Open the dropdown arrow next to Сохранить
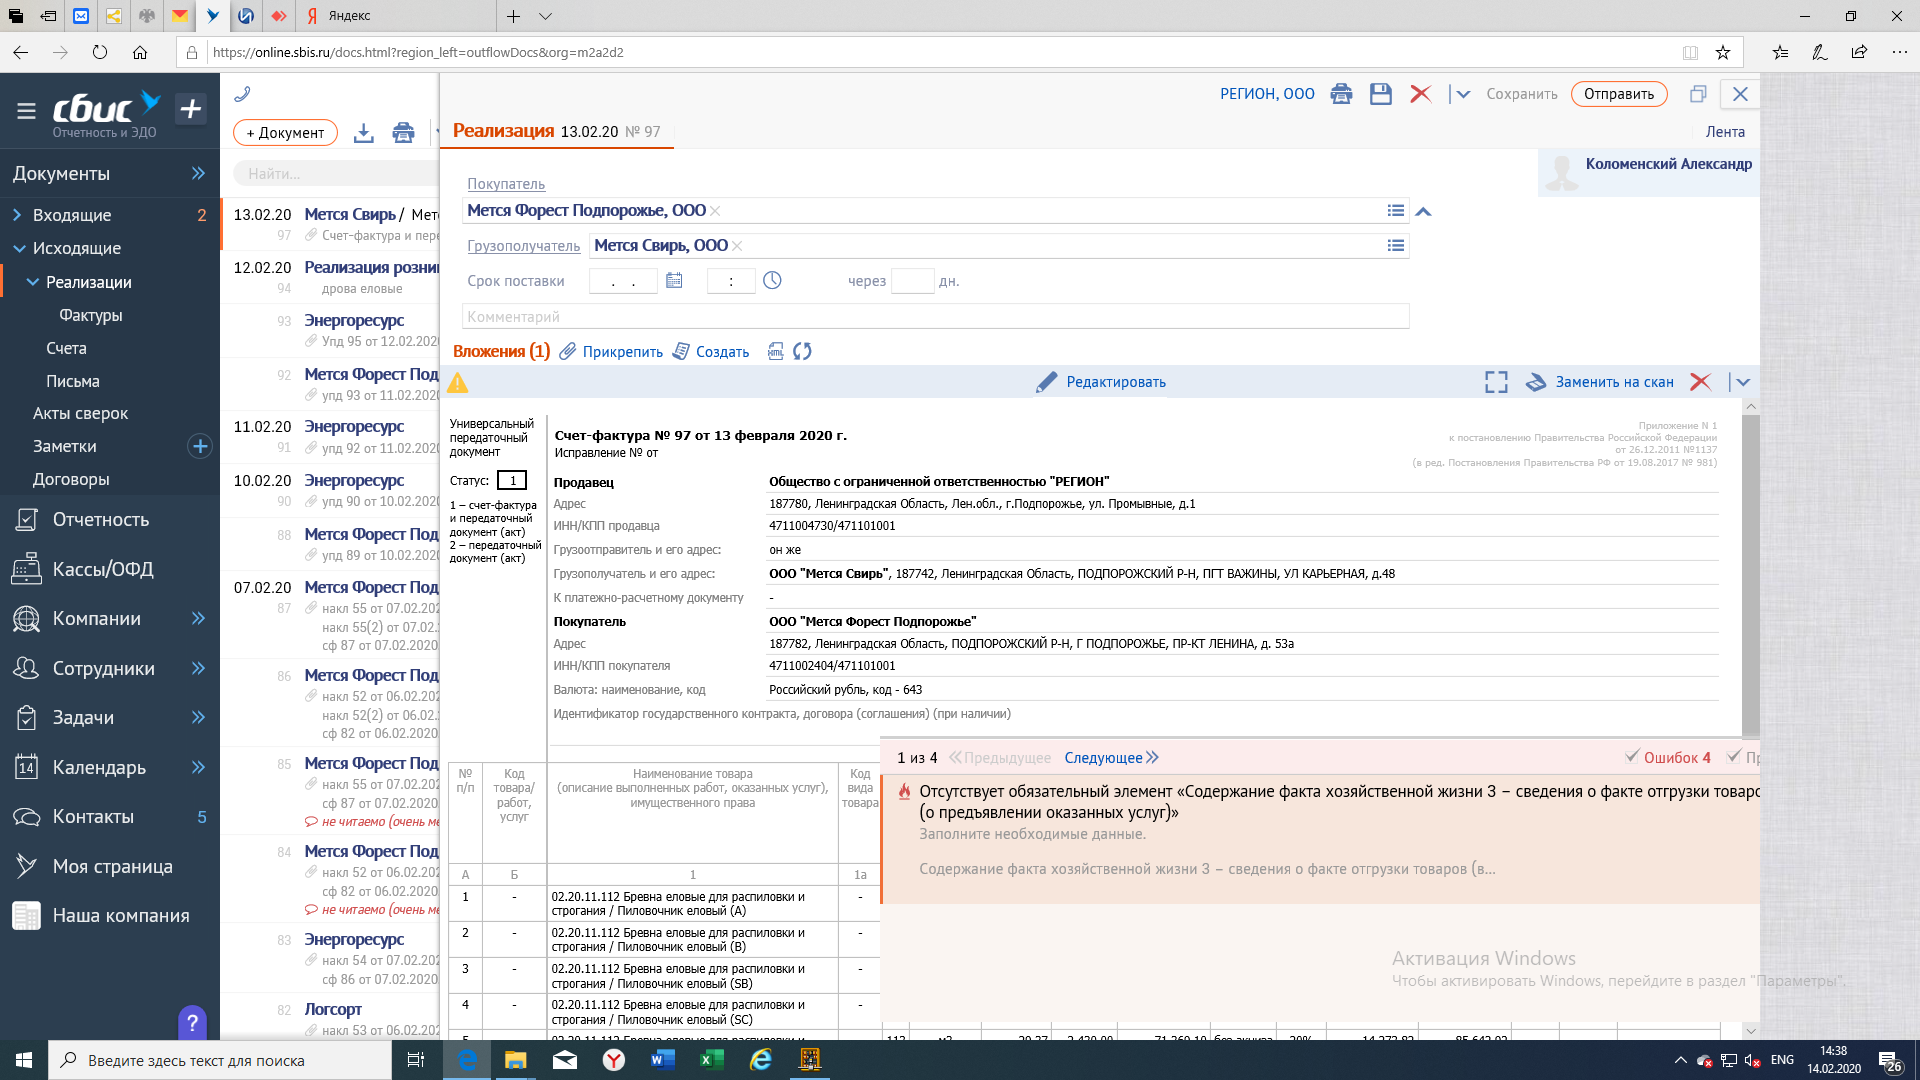 pyautogui.click(x=1463, y=94)
